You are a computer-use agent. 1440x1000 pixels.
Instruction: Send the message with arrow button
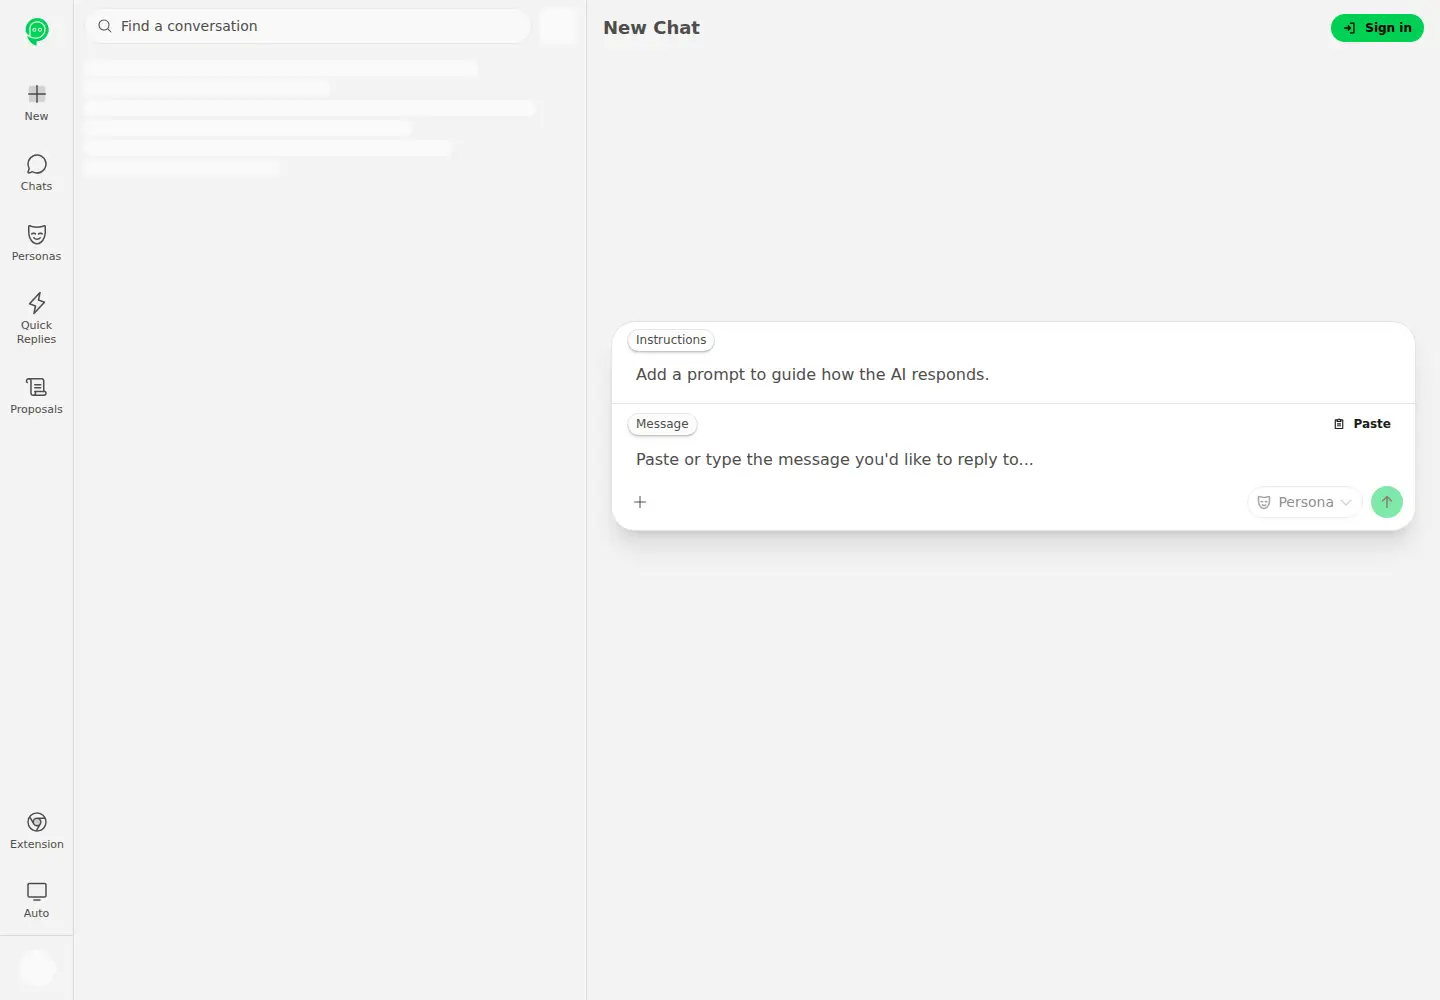point(1387,502)
